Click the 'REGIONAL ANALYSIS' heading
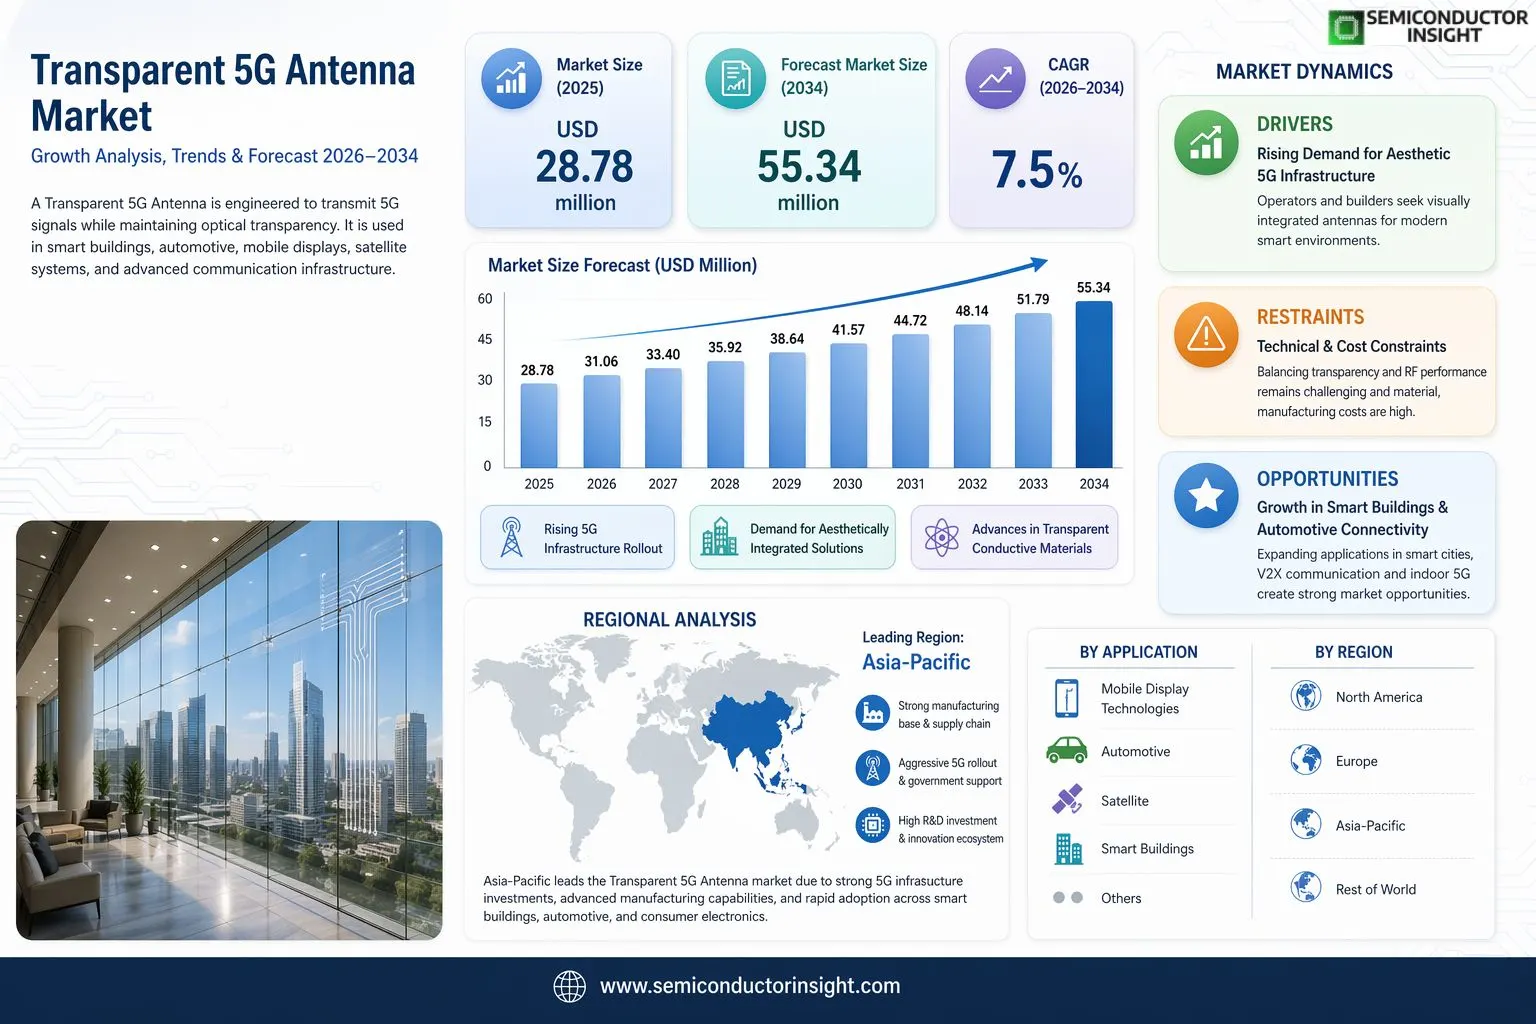 coord(670,620)
